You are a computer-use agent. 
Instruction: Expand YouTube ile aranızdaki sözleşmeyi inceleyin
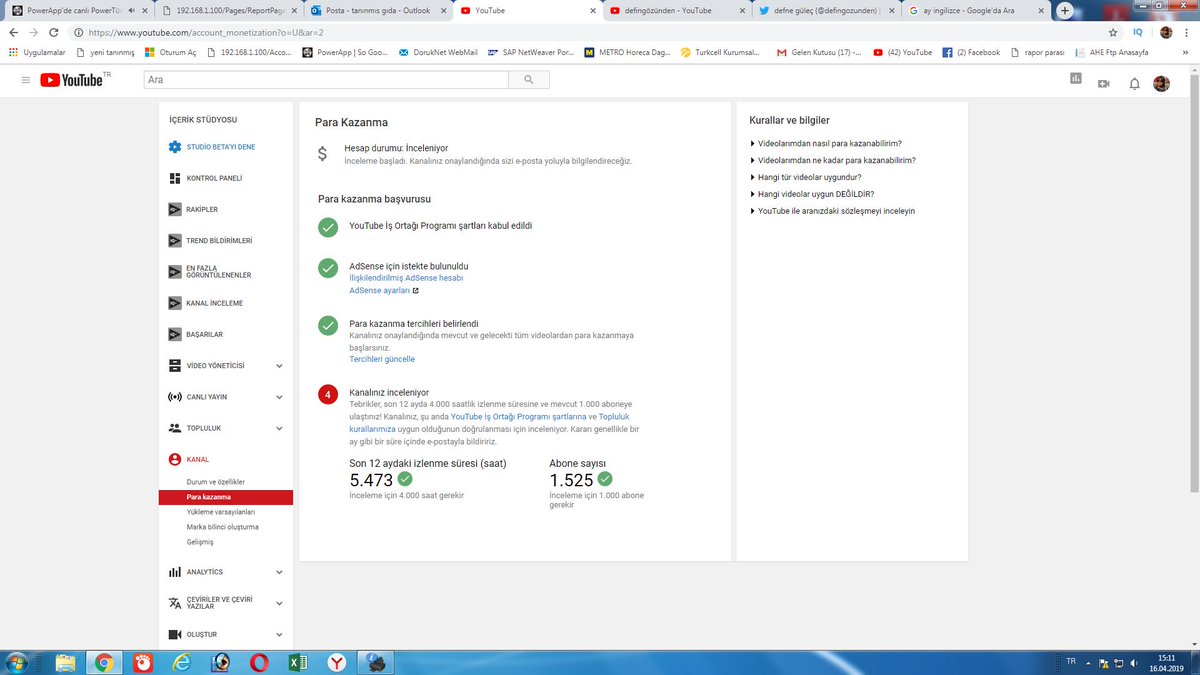pos(832,211)
